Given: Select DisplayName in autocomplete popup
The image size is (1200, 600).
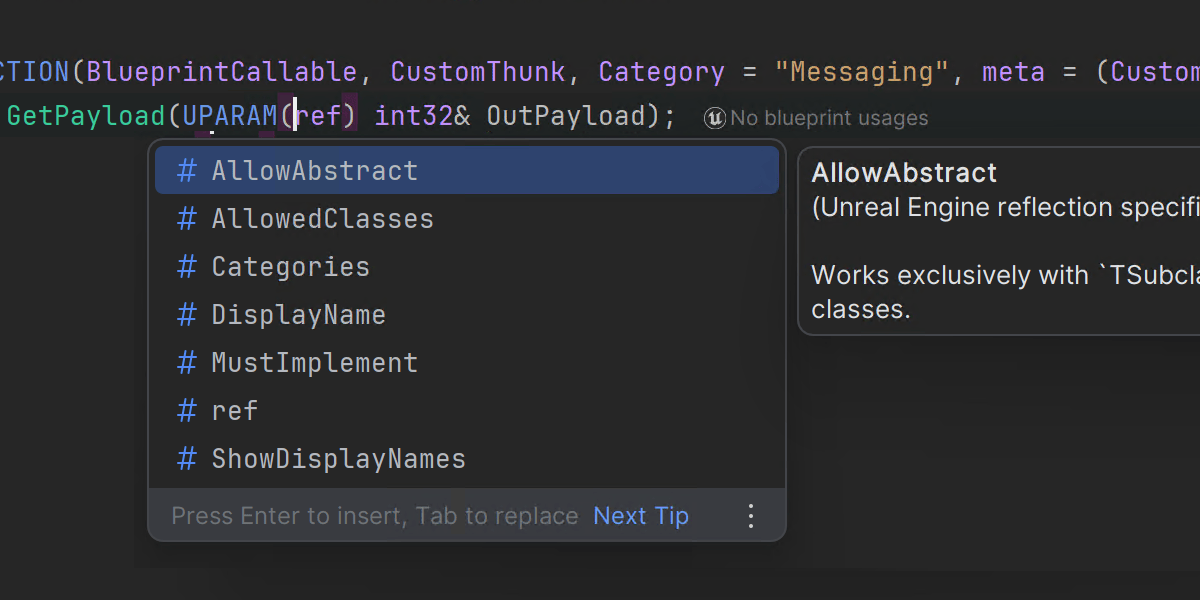Looking at the screenshot, I should [298, 315].
